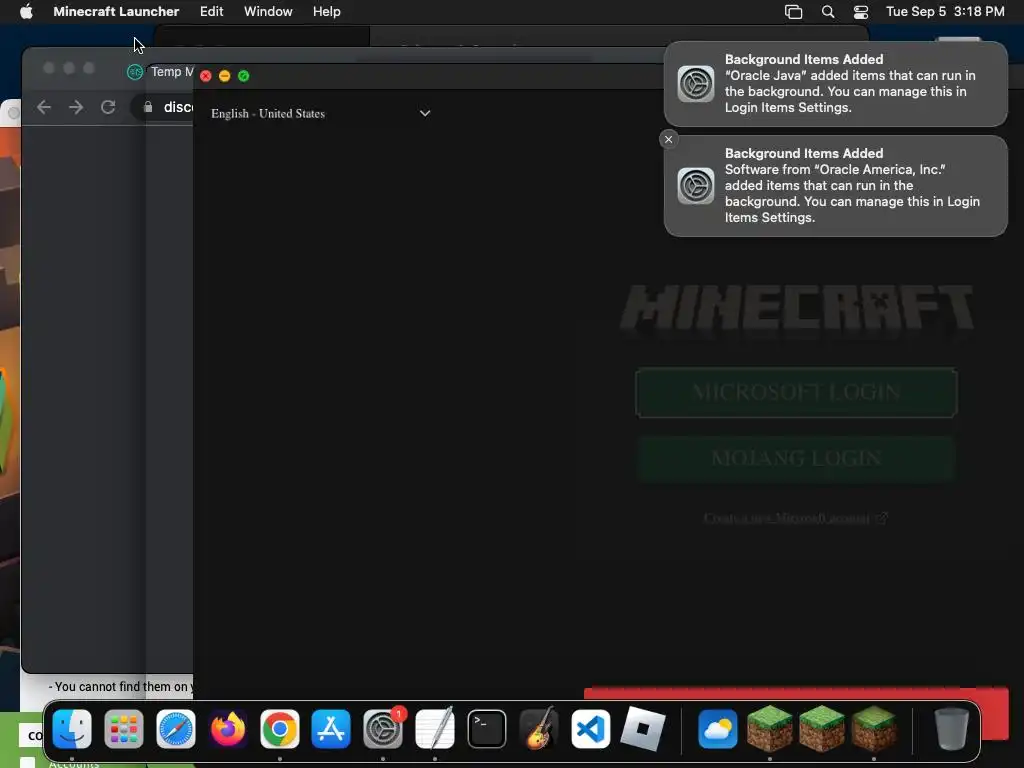Click the middle Minecraft grass block dock icon
1024x768 pixels.
822,729
